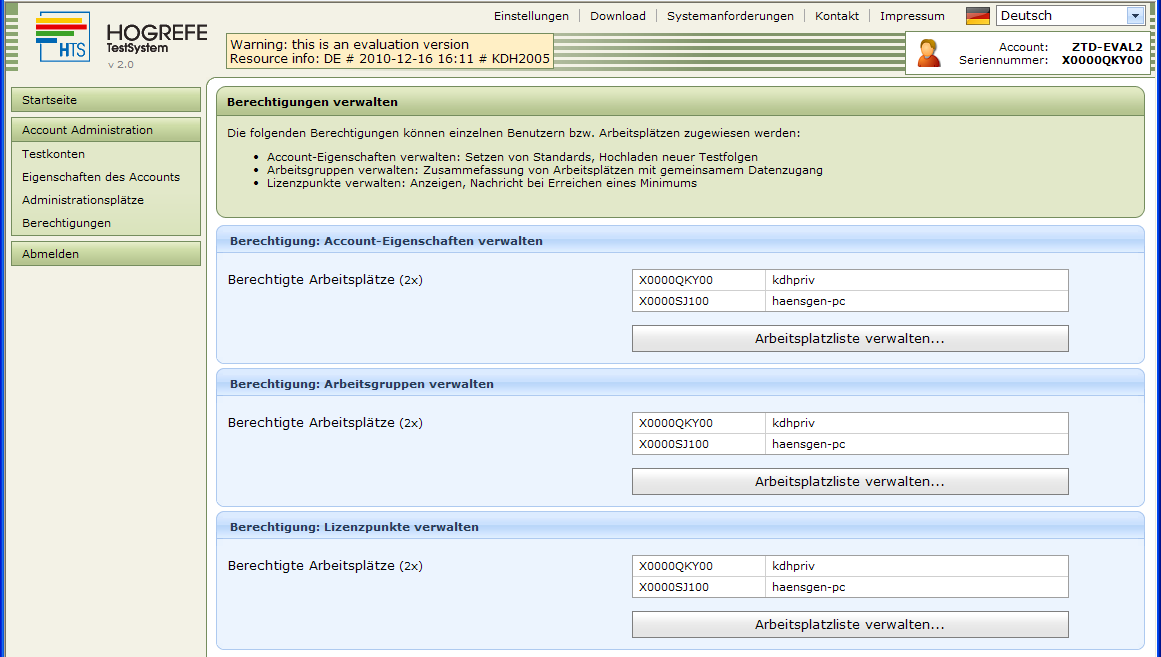
Task: Click Abmelden to log out
Action: point(105,254)
